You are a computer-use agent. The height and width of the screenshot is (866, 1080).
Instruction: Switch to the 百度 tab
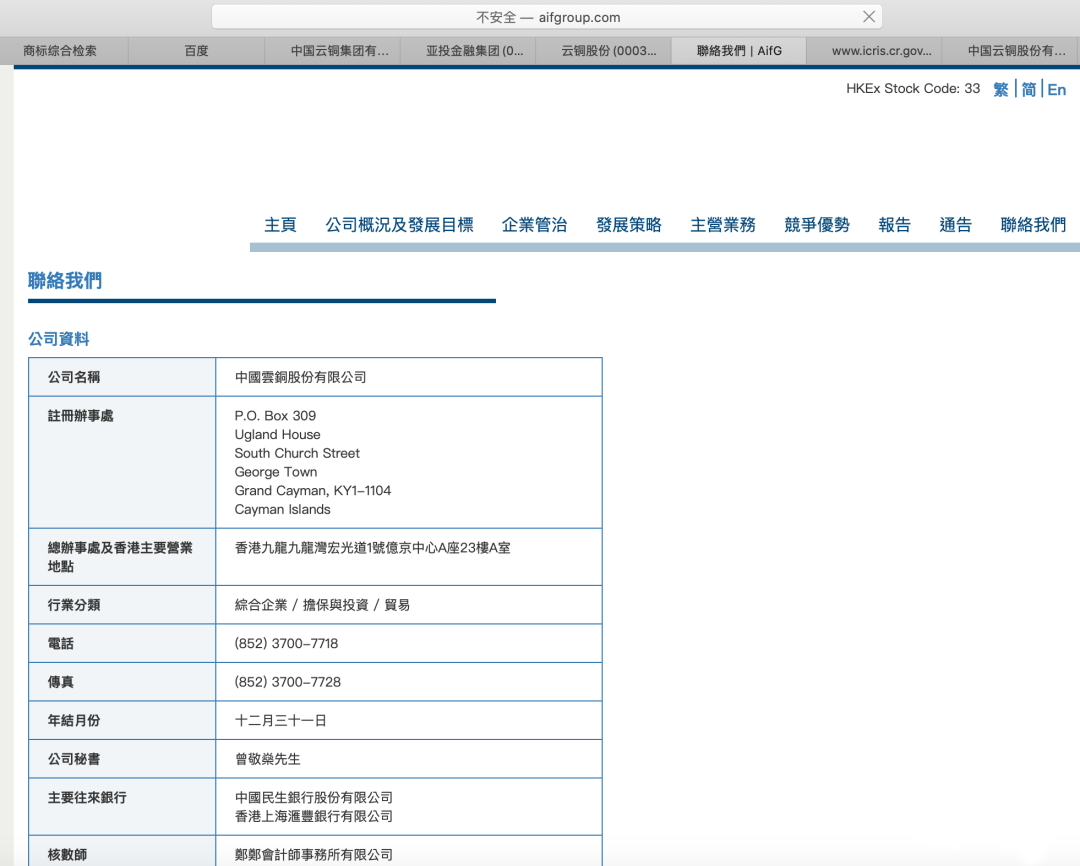[x=196, y=50]
